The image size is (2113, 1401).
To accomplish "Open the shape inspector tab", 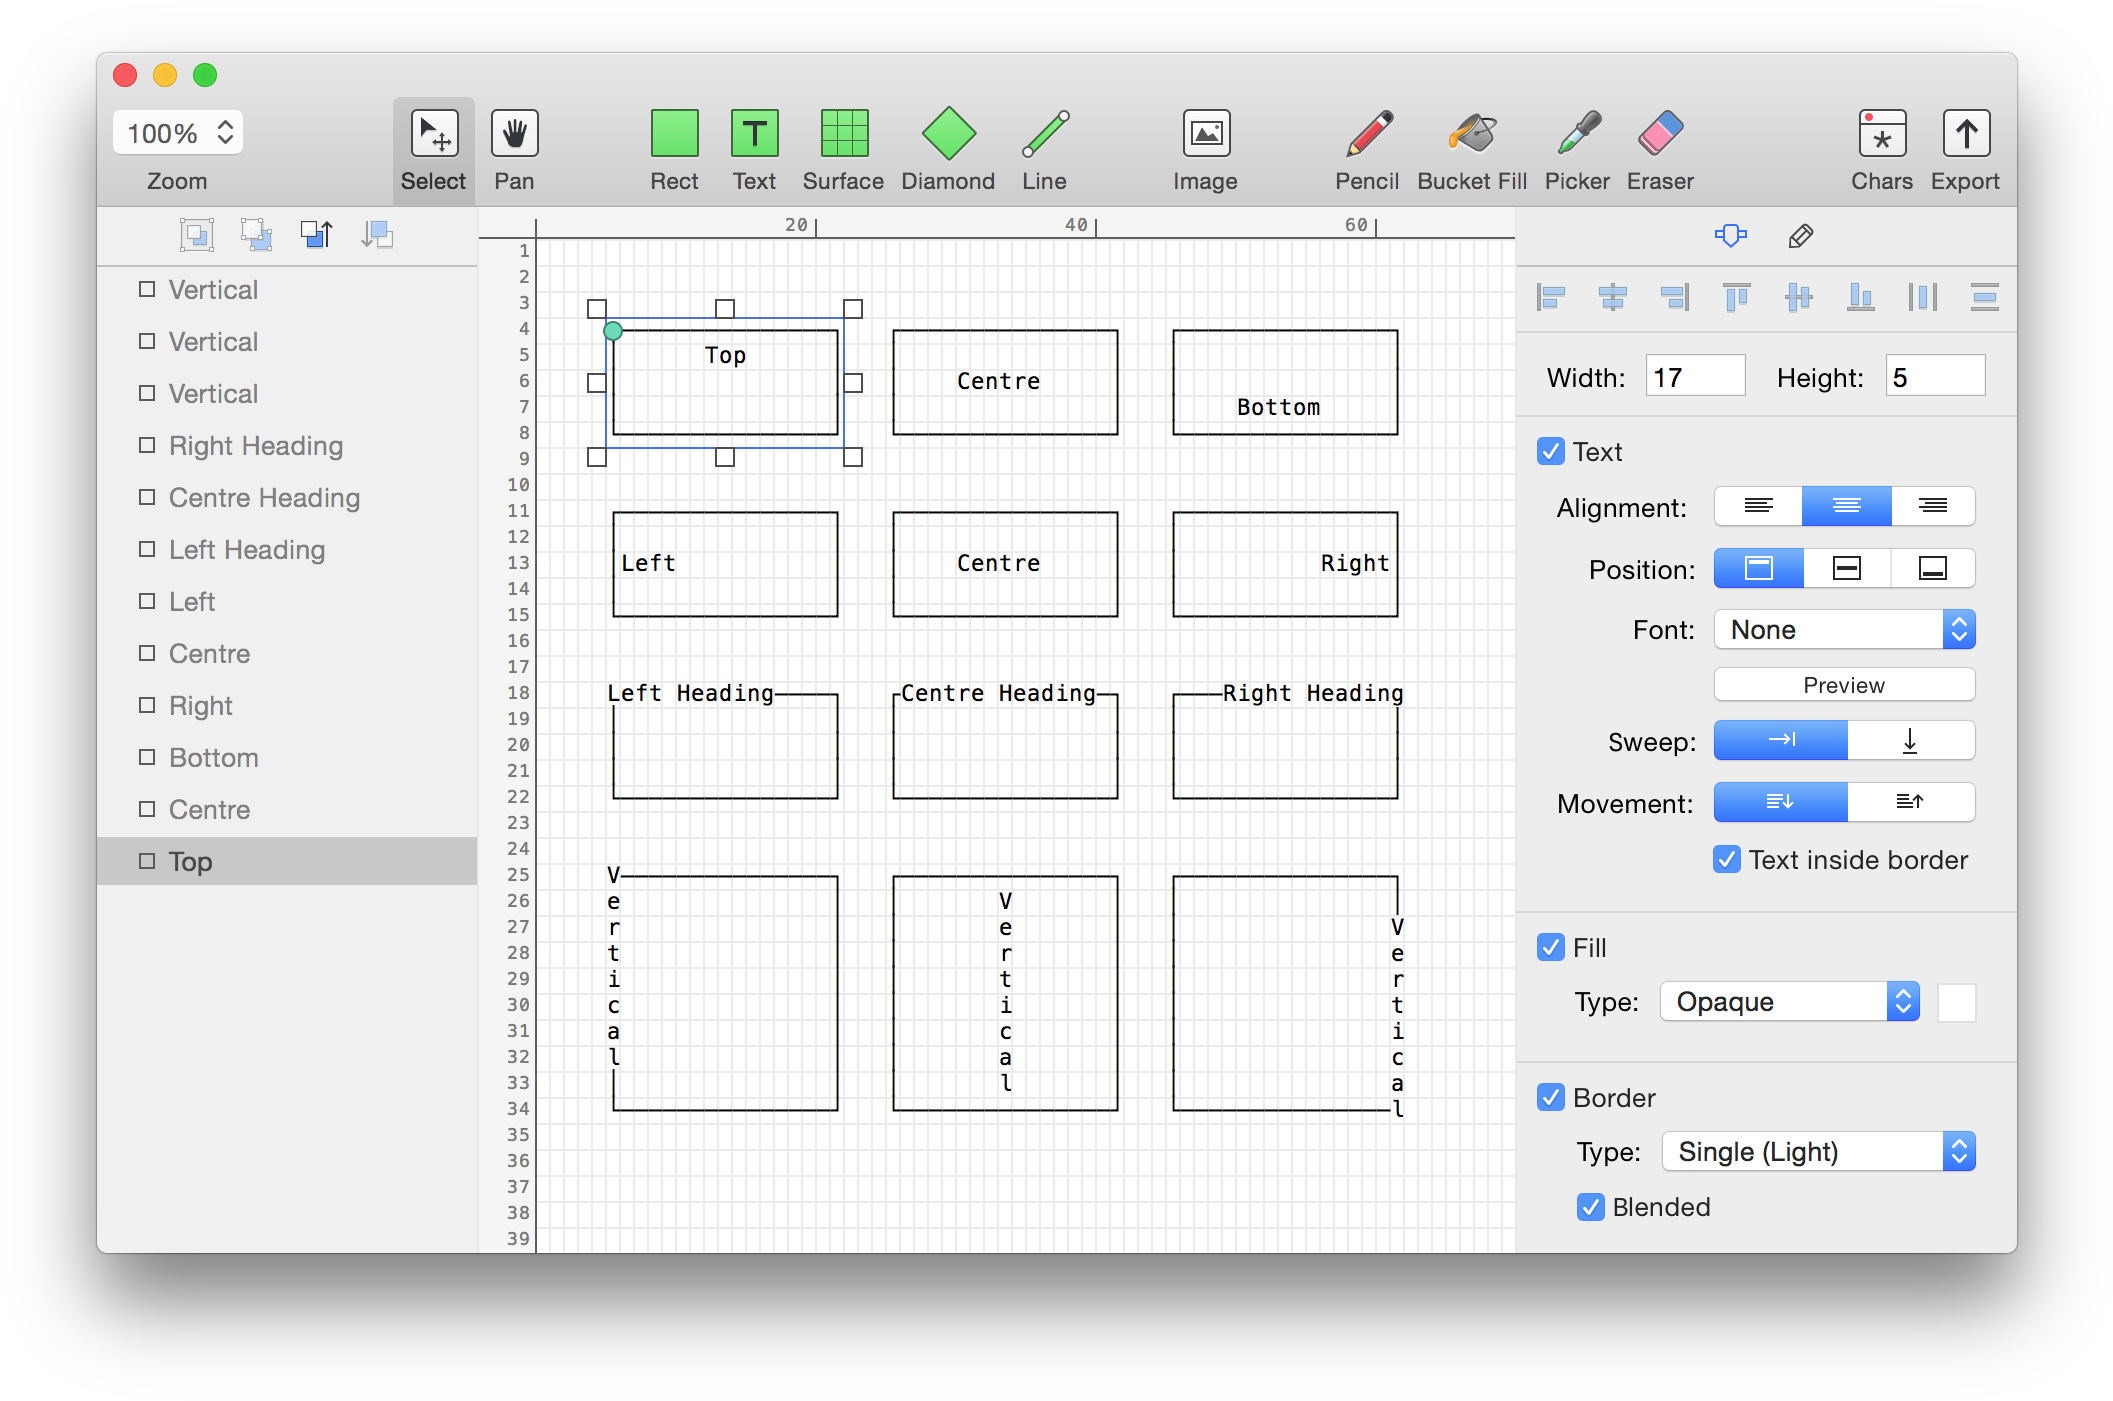I will point(1730,236).
